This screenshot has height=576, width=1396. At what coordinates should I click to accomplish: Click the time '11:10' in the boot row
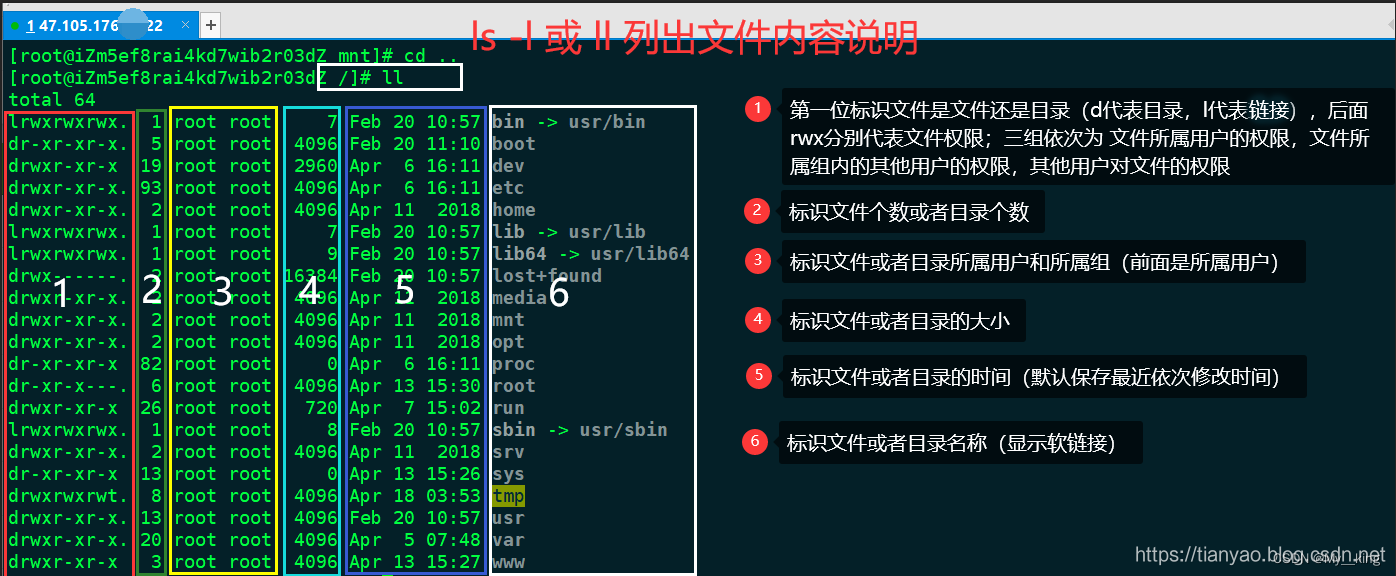click(453, 144)
